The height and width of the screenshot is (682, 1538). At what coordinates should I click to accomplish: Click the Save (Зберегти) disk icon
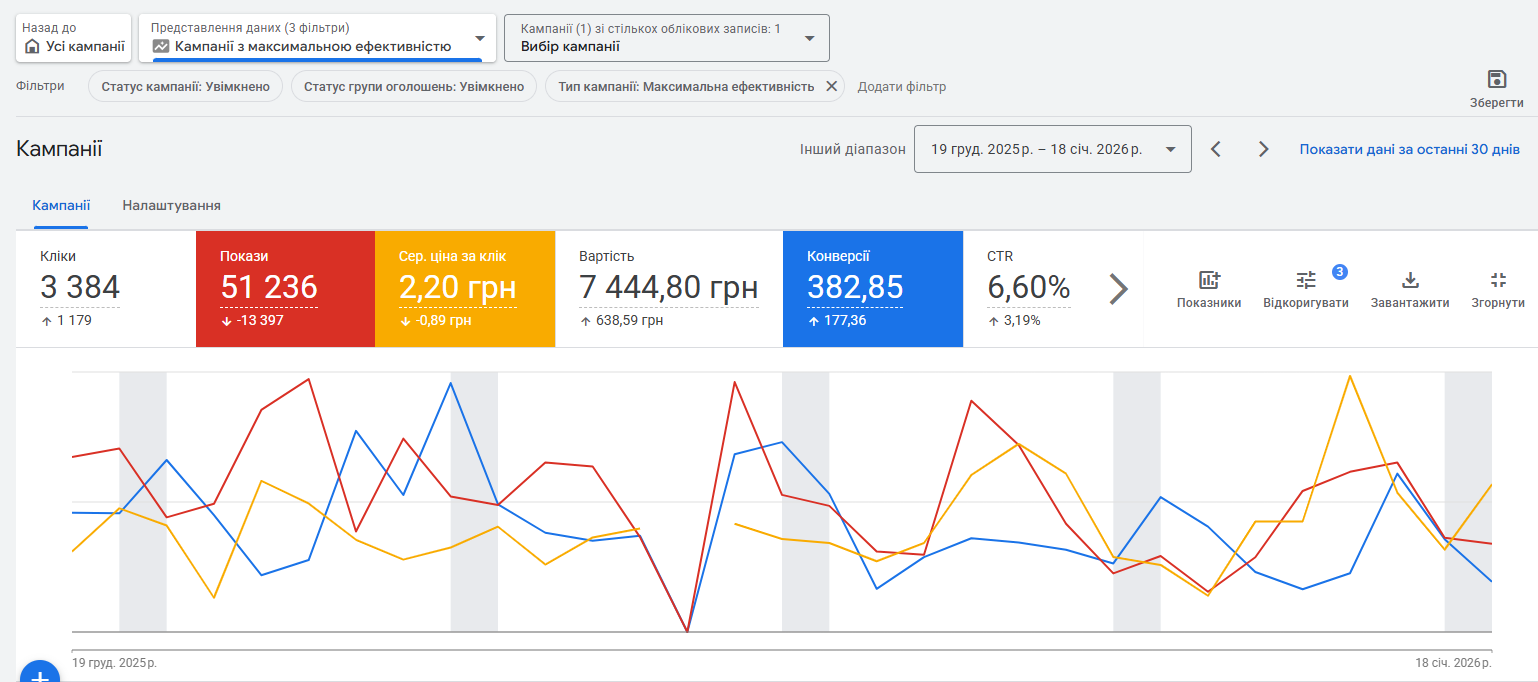(1496, 80)
